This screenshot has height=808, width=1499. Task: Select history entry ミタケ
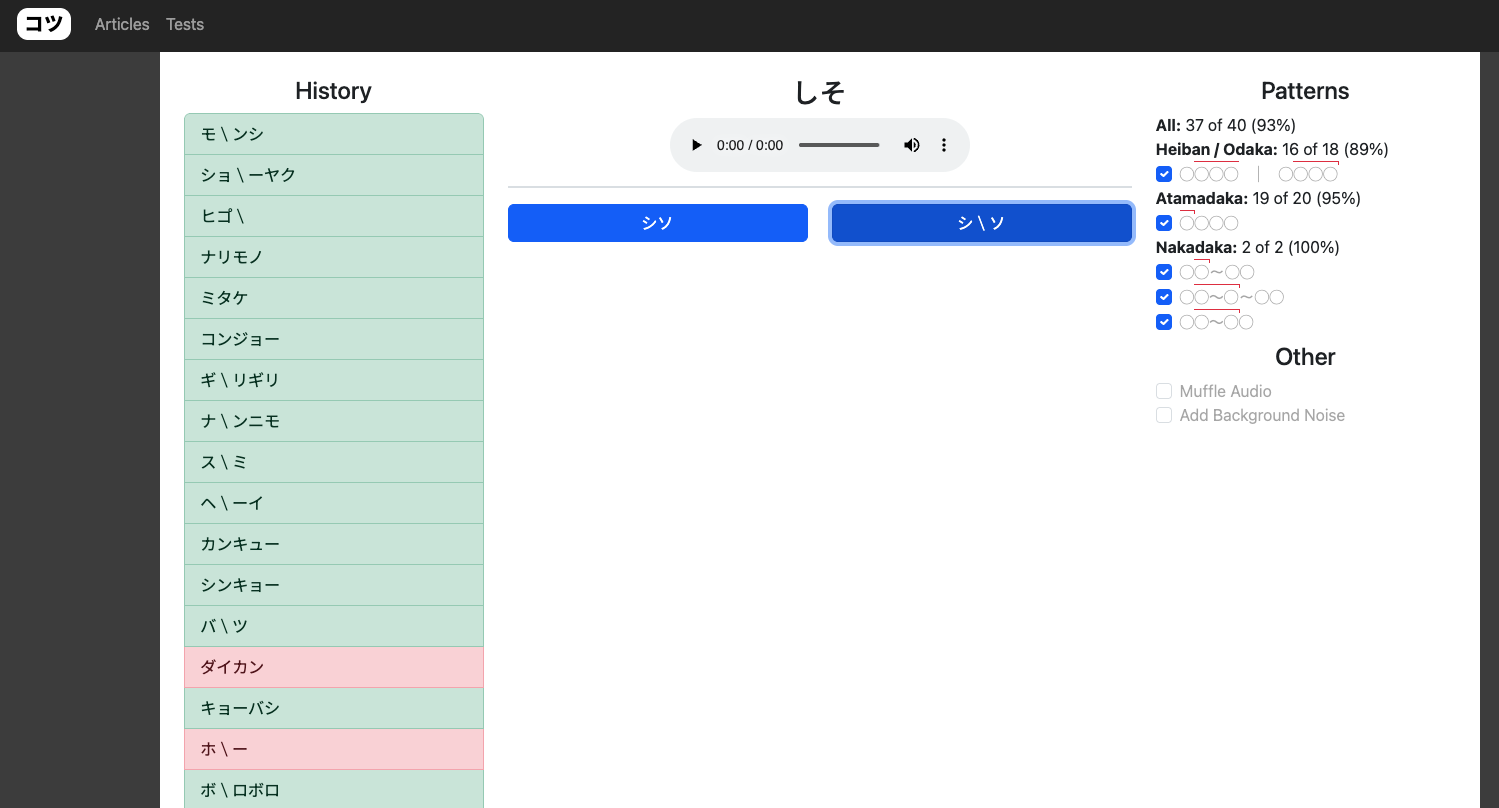coord(334,298)
